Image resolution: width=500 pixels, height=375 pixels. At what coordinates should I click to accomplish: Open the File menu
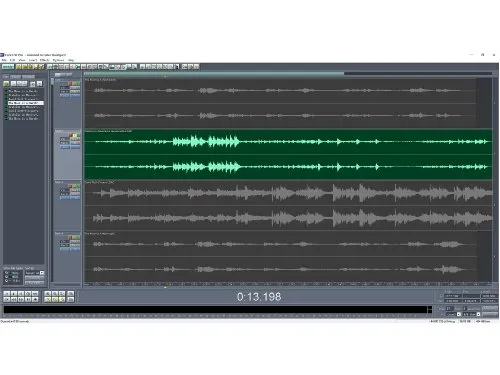click(x=4, y=60)
